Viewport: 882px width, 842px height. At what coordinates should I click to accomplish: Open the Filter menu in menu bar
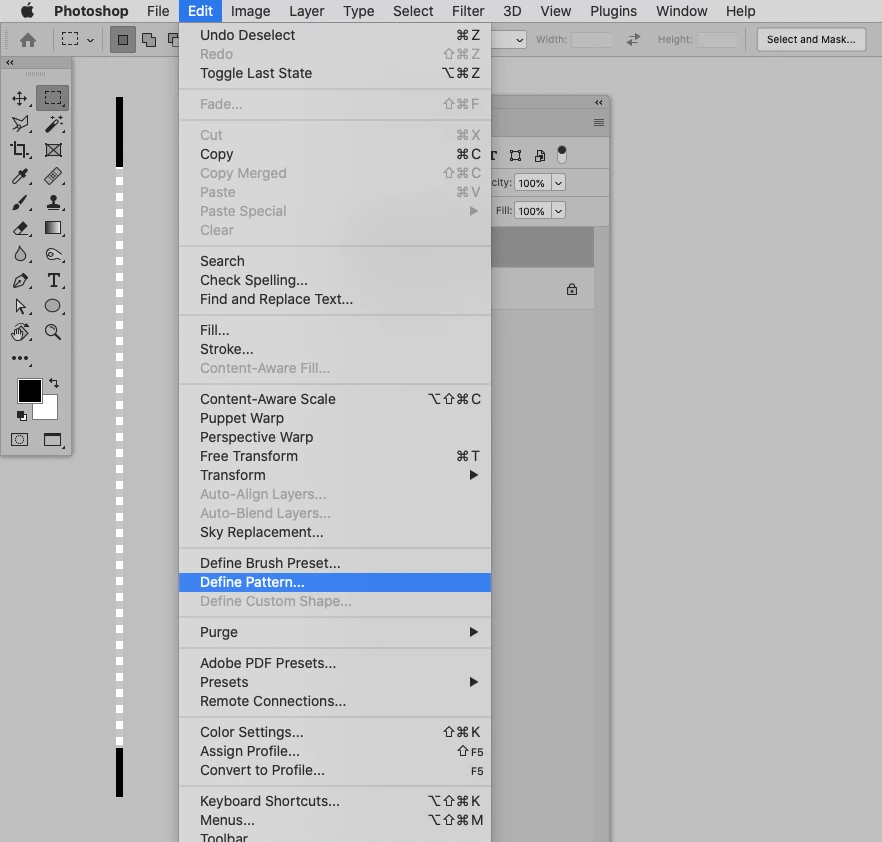(x=467, y=11)
